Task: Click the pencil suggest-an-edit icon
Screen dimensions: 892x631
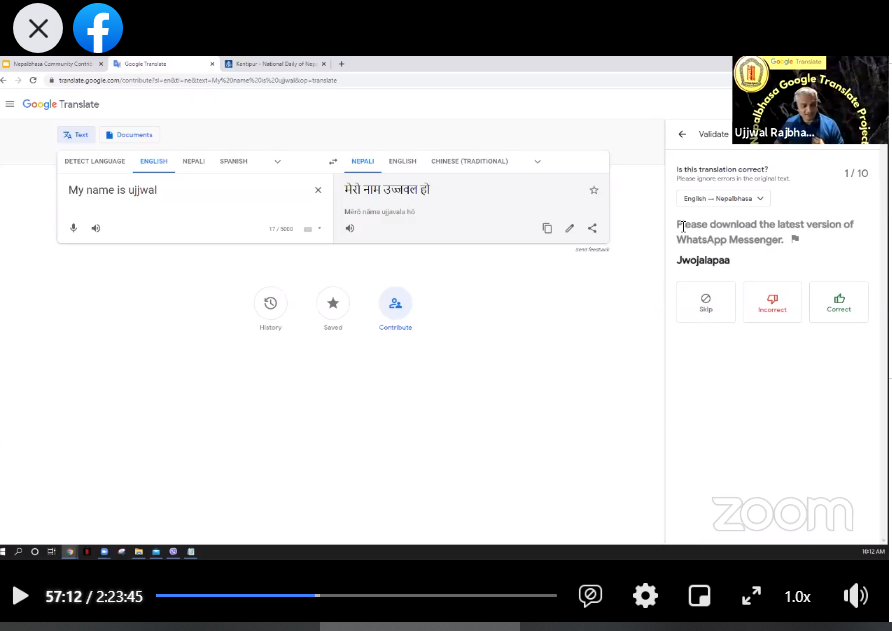Action: click(569, 228)
